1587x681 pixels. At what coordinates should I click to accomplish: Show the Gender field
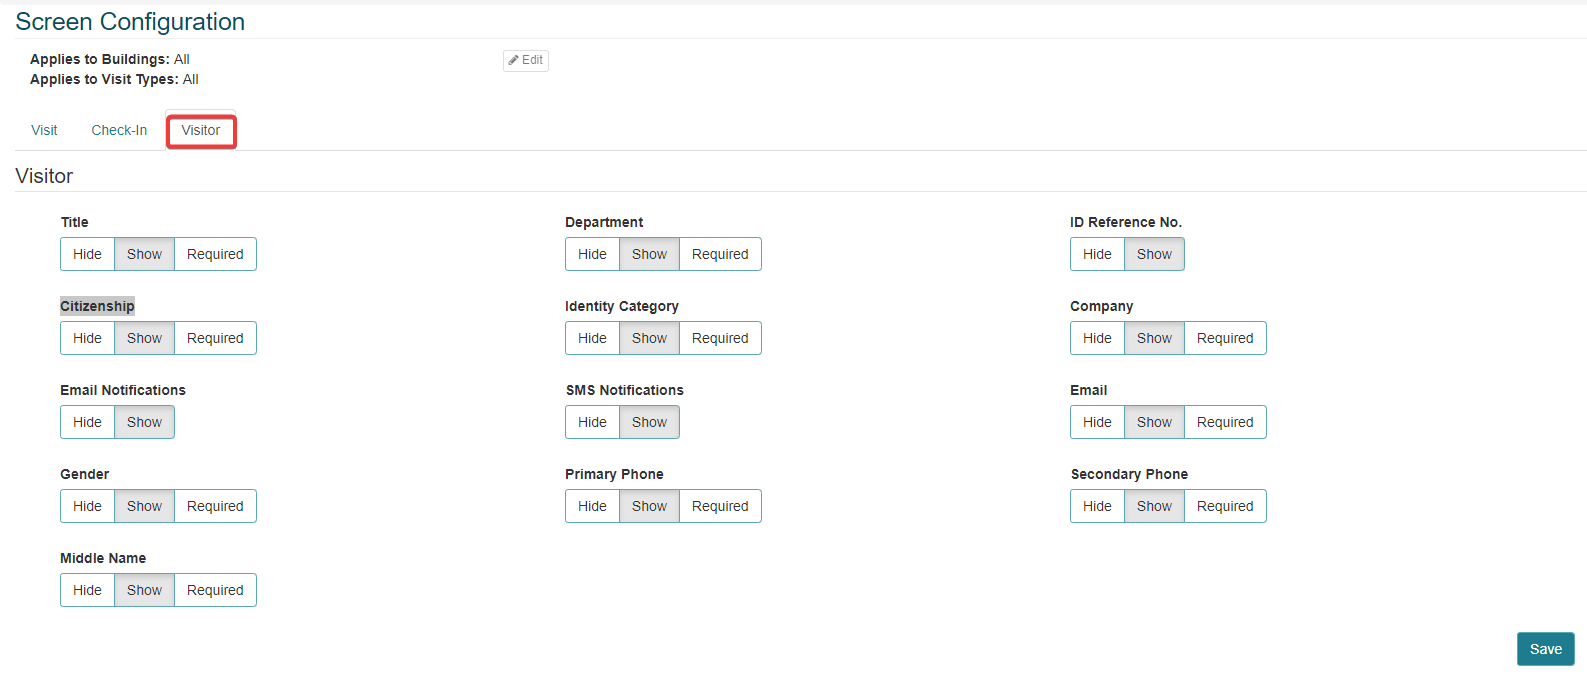click(144, 506)
